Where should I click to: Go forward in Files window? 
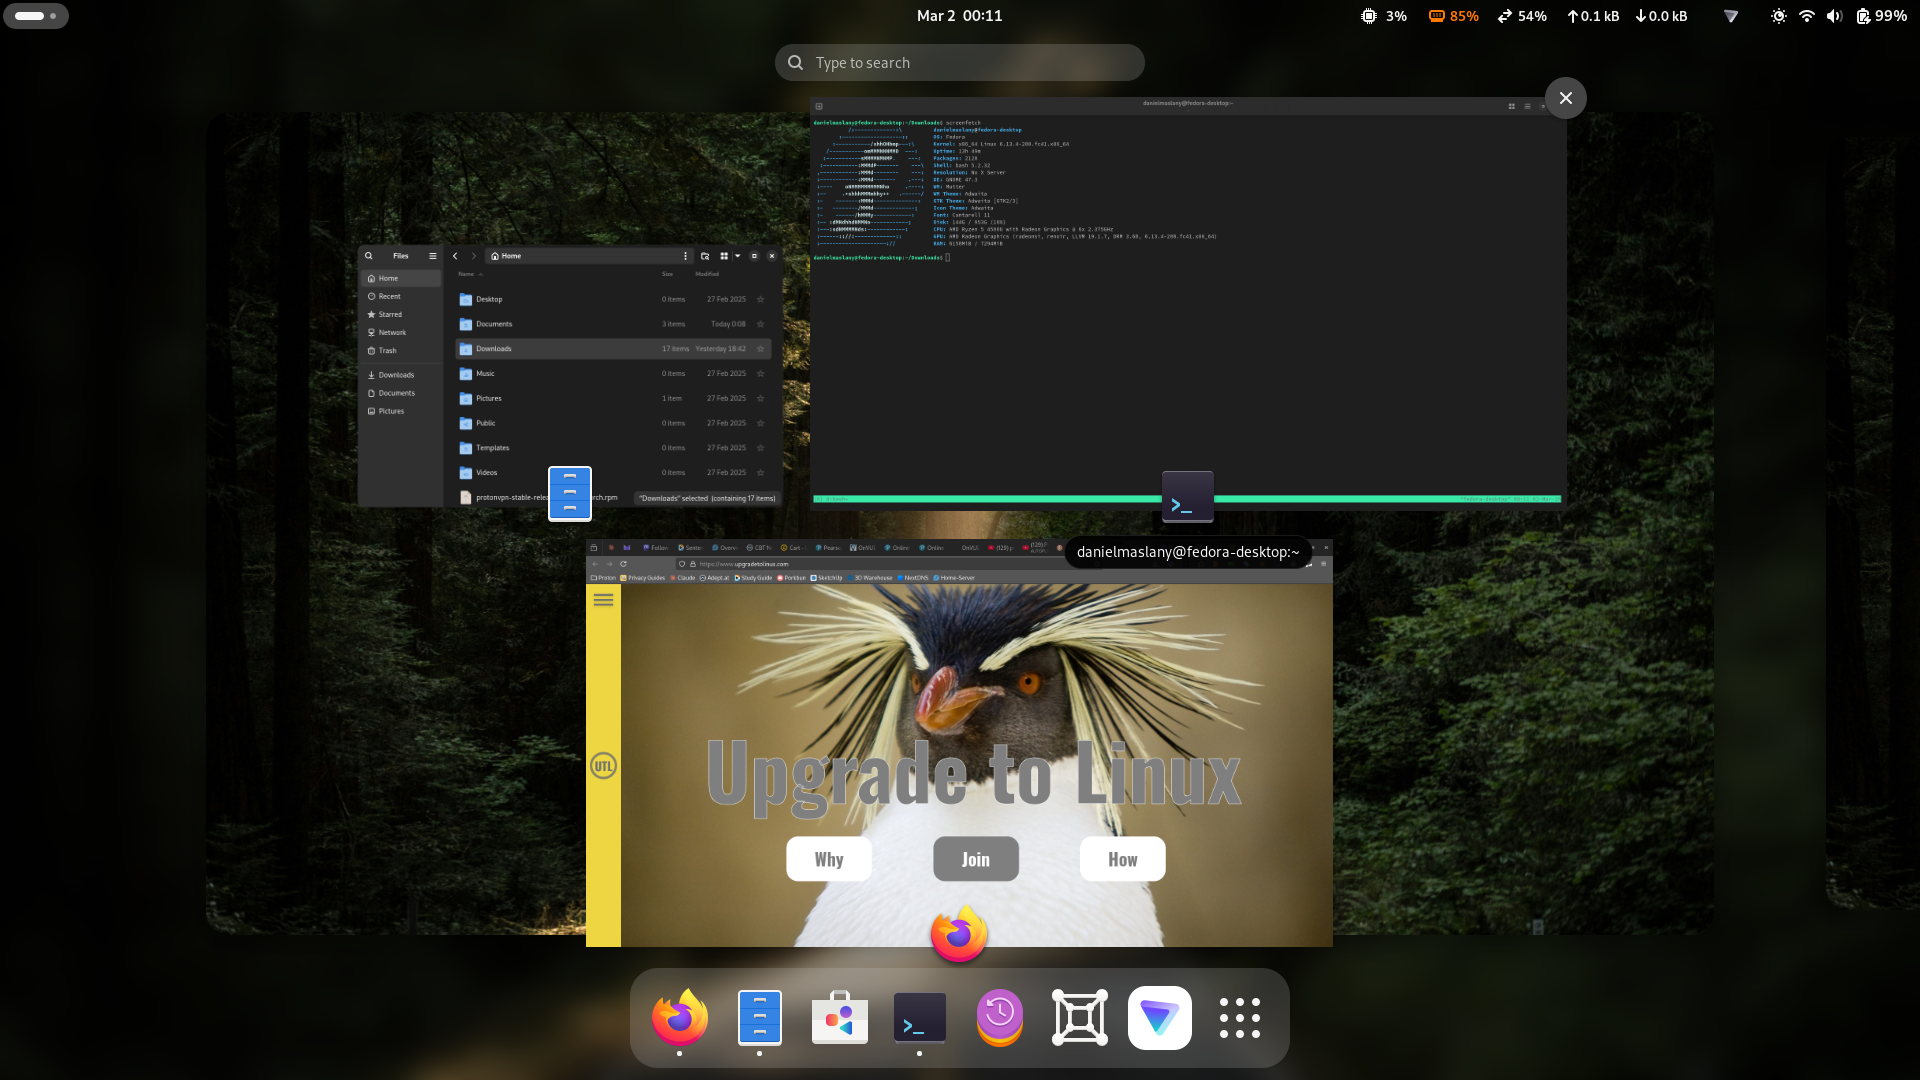point(474,256)
